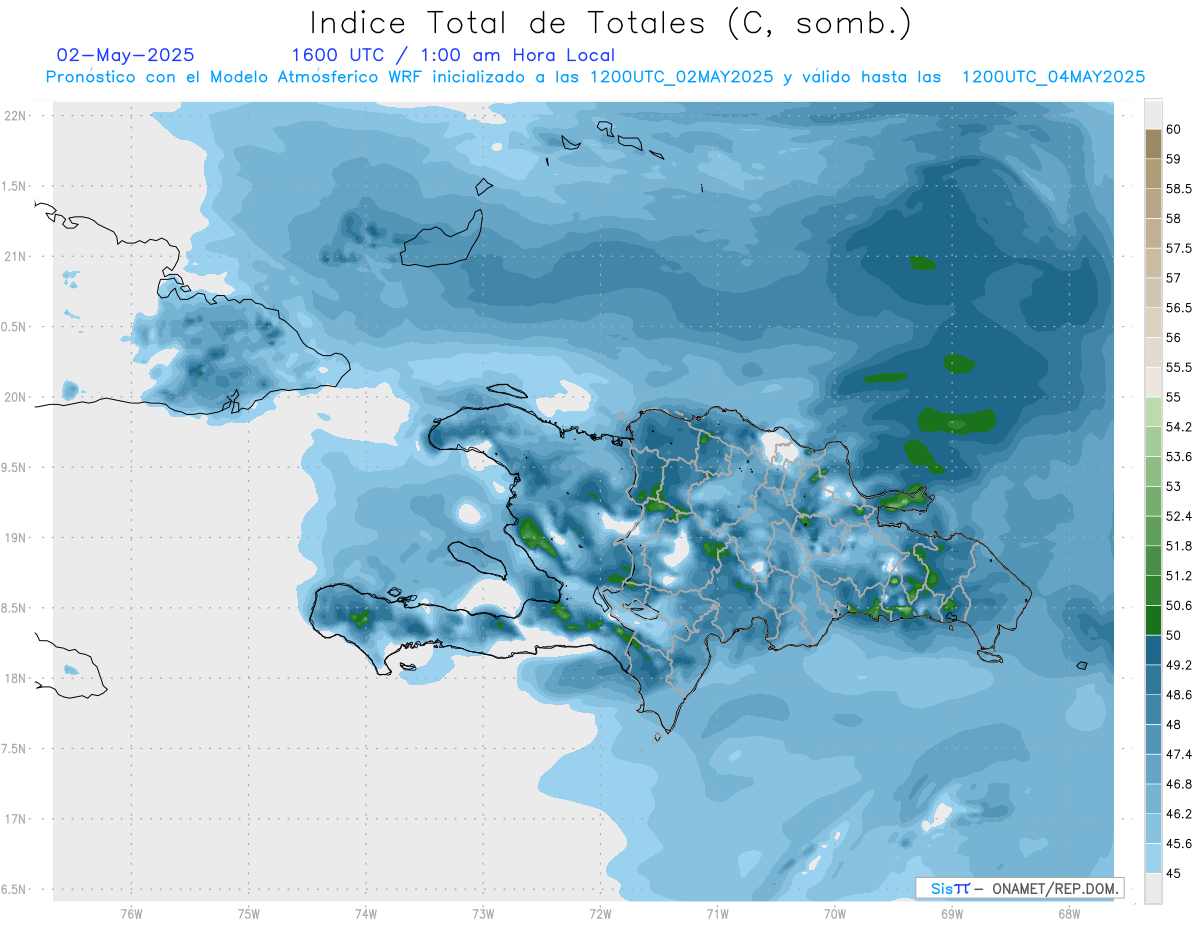Click the "69W" longitude label
Viewport: 1200px width, 927px height.
click(x=952, y=913)
